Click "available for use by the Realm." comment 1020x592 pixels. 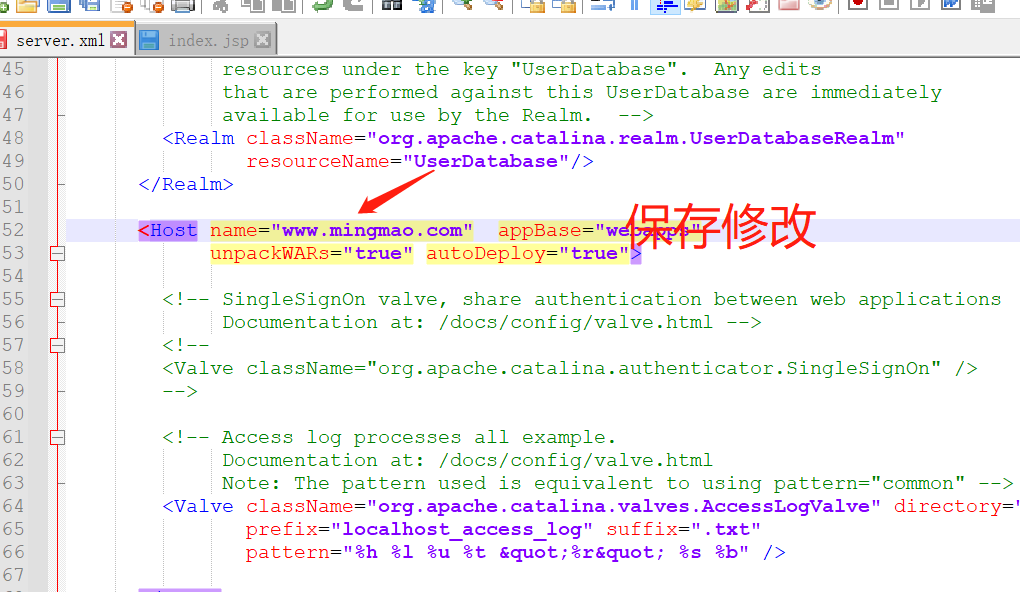[407, 115]
